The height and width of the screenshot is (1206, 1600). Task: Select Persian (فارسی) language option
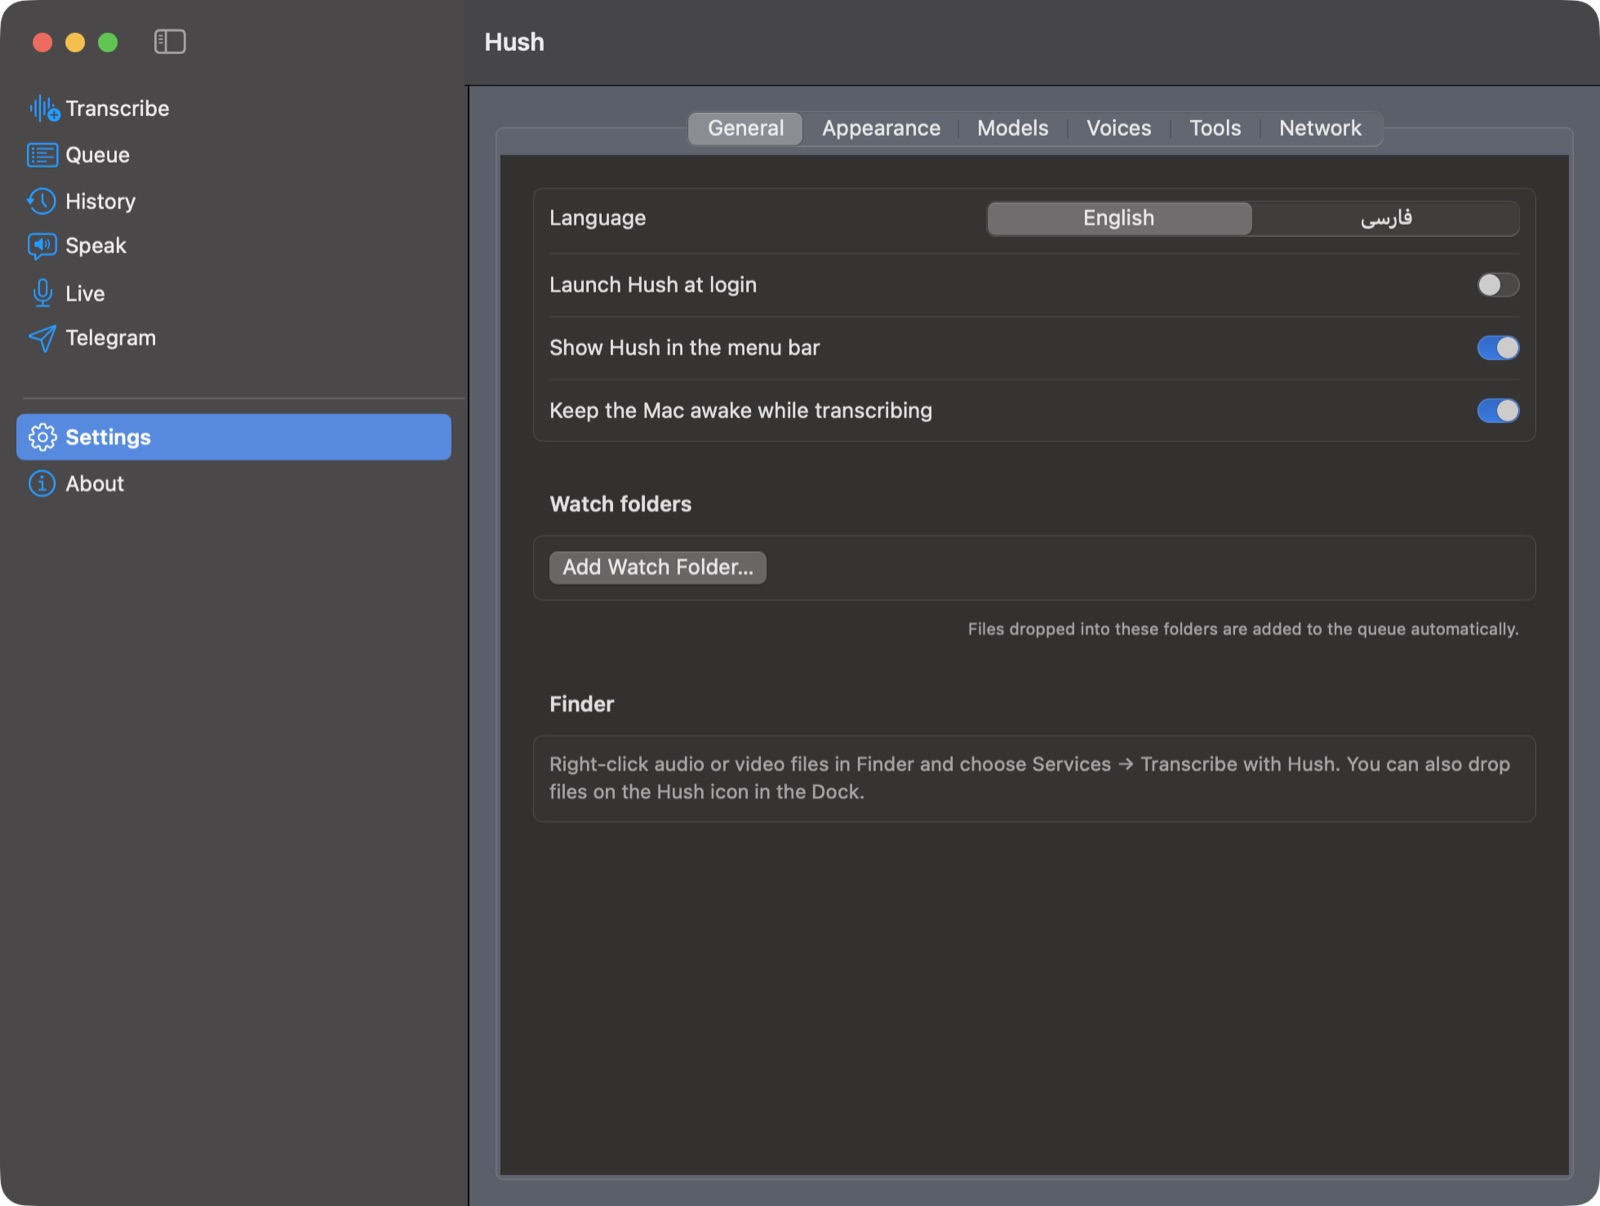click(1386, 218)
